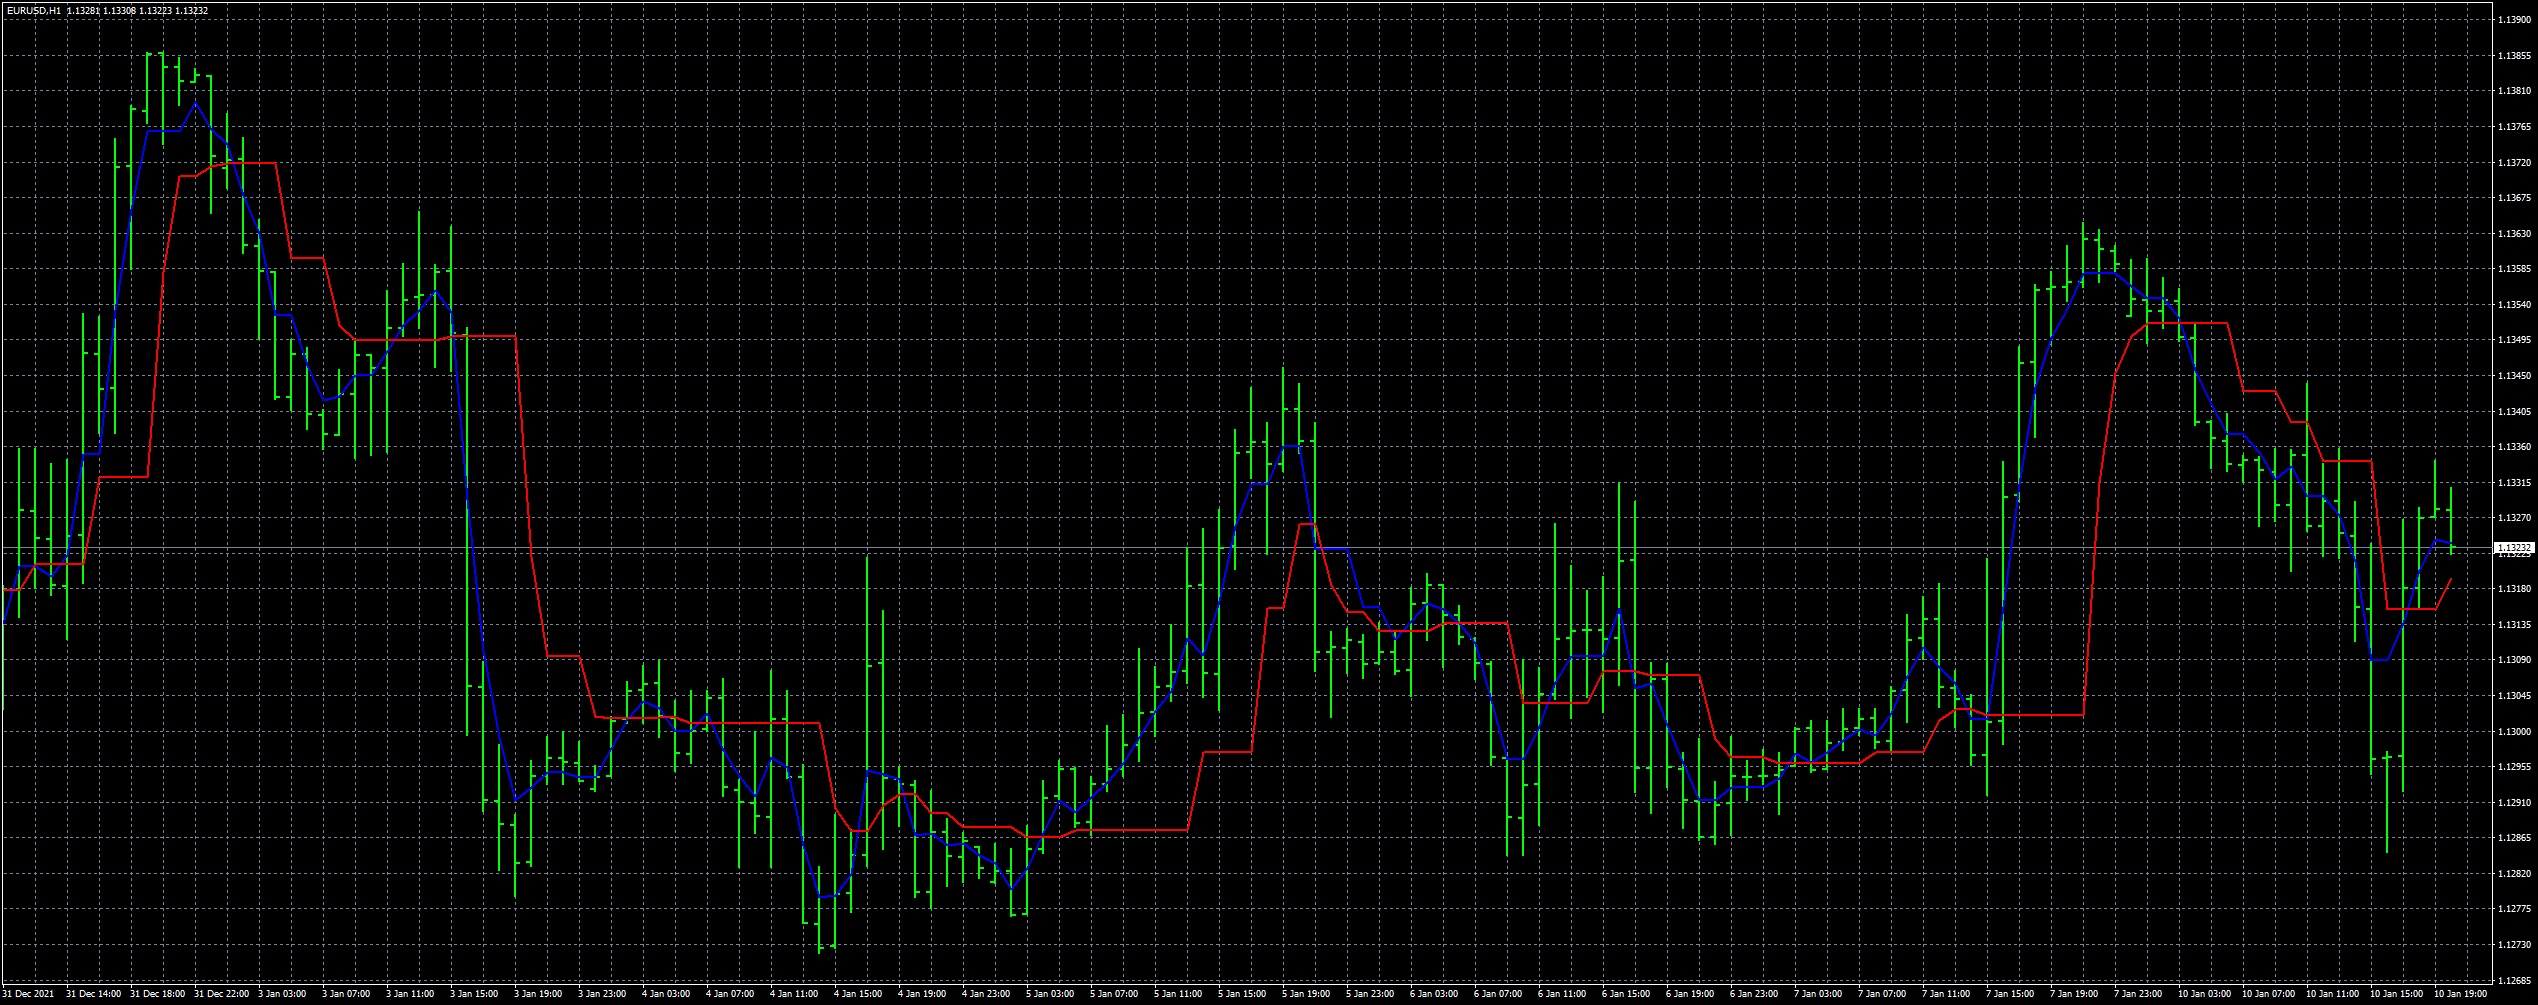
Task: Click the 1.13045 price axis label
Action: (2514, 696)
